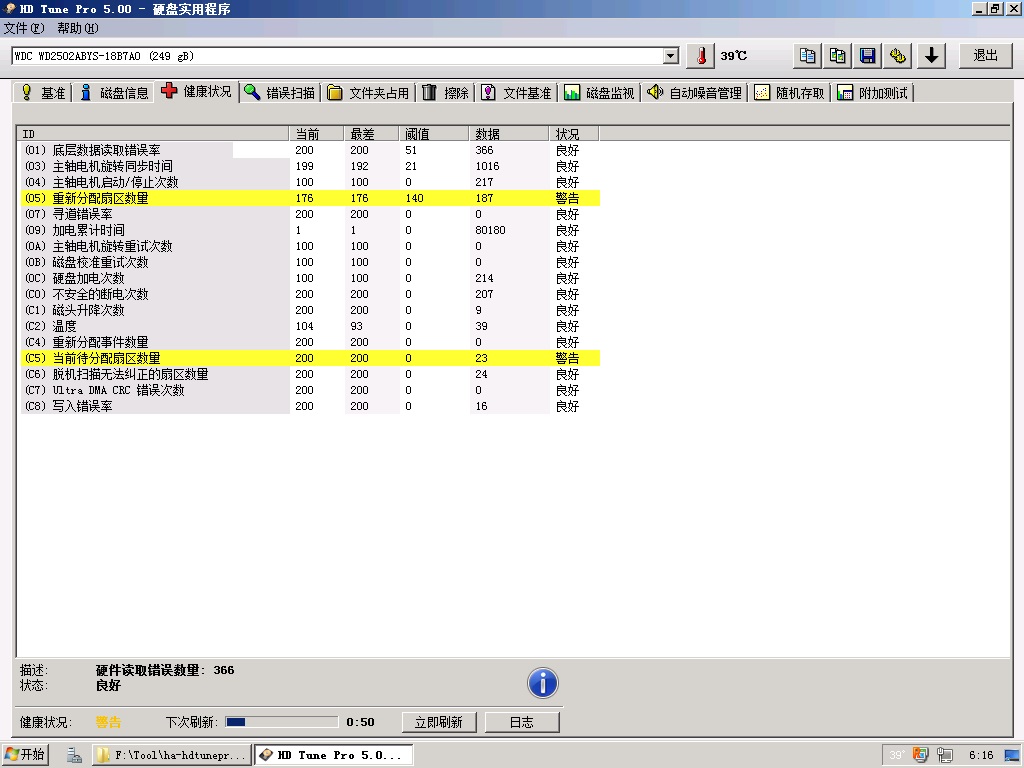The image size is (1024, 768).
Task: Select the (04) 主轴电机启动/停止次数 row
Action: [310, 182]
